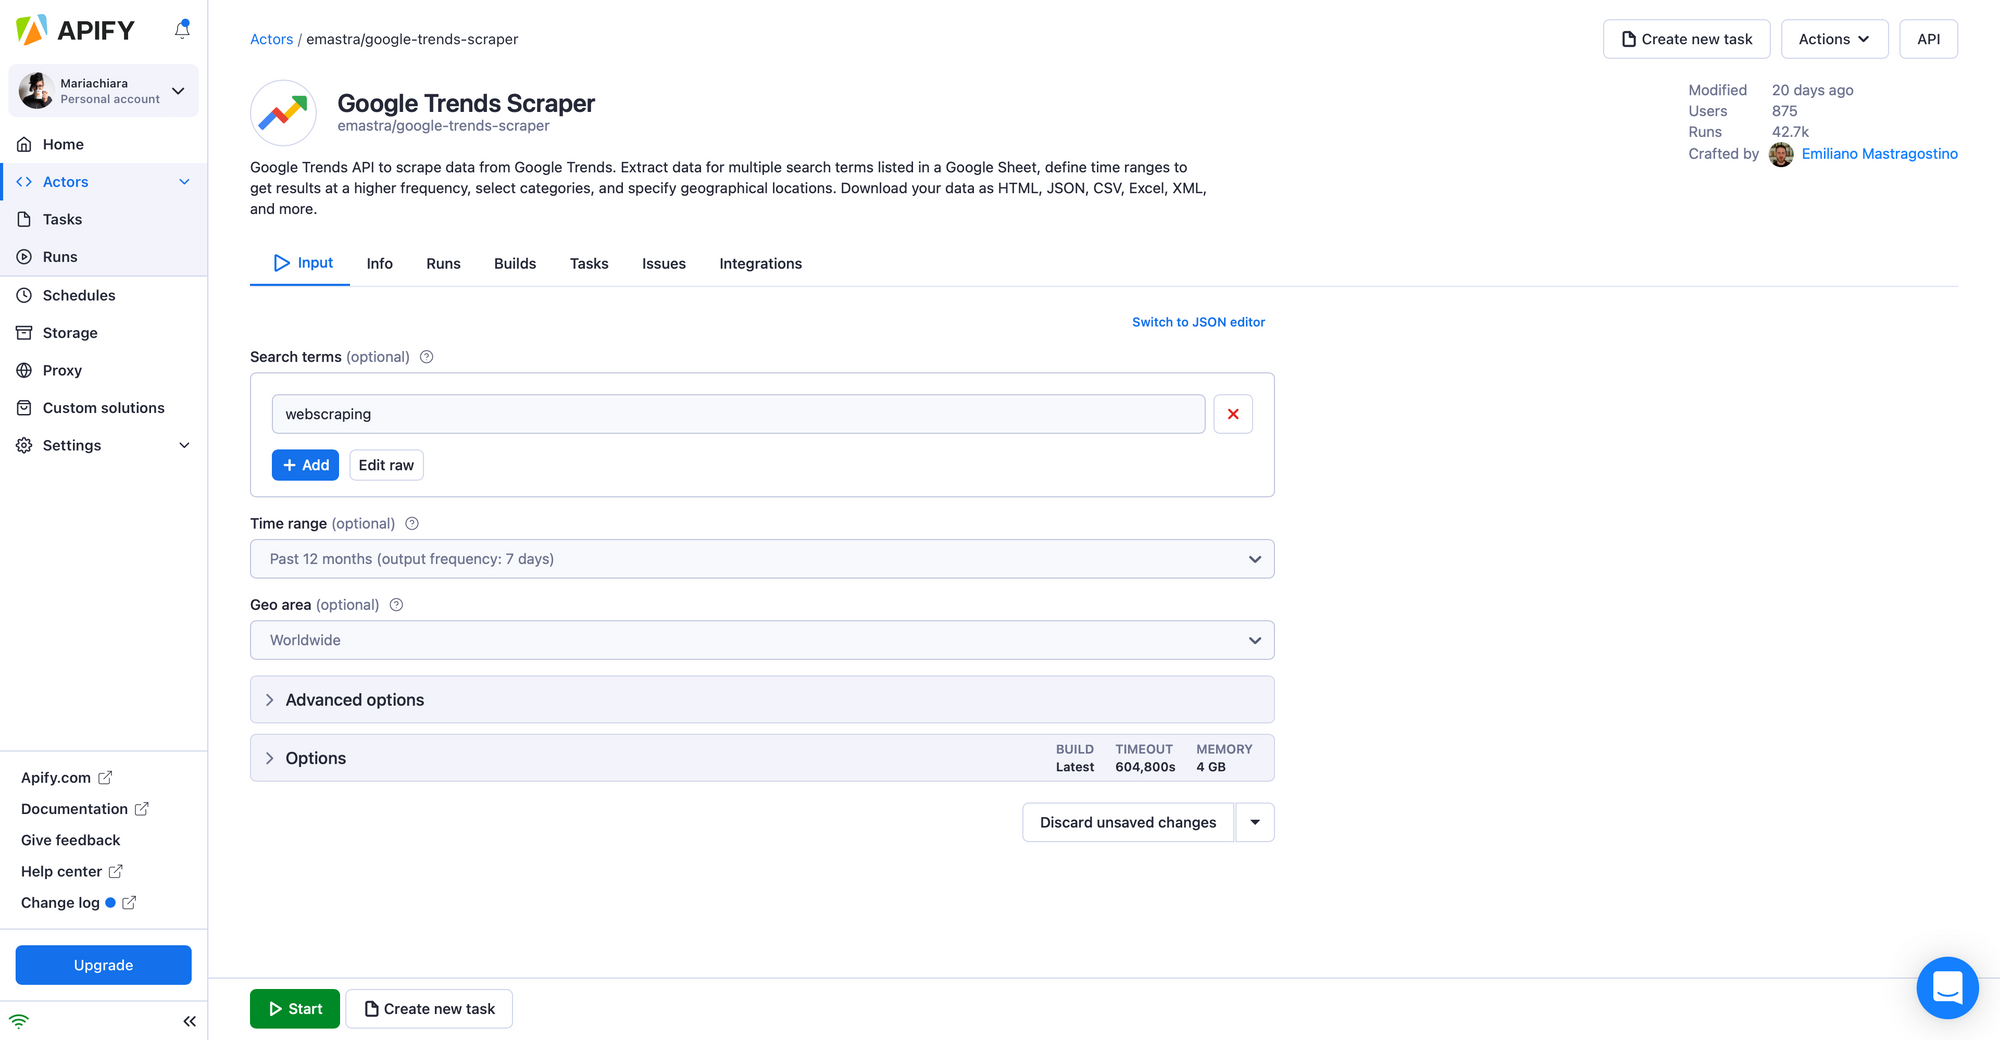Click the Google Trends Scraper actor logo
The width and height of the screenshot is (2000, 1040).
point(283,113)
